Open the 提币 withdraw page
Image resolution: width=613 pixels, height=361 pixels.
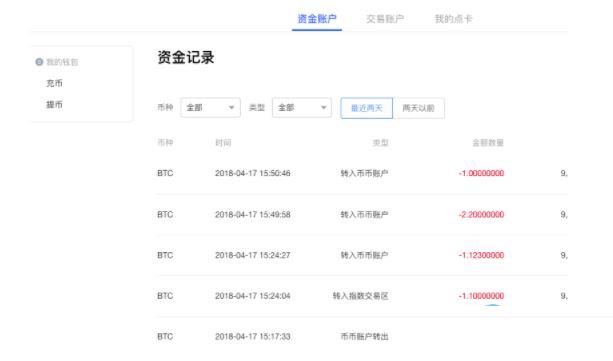tap(54, 104)
